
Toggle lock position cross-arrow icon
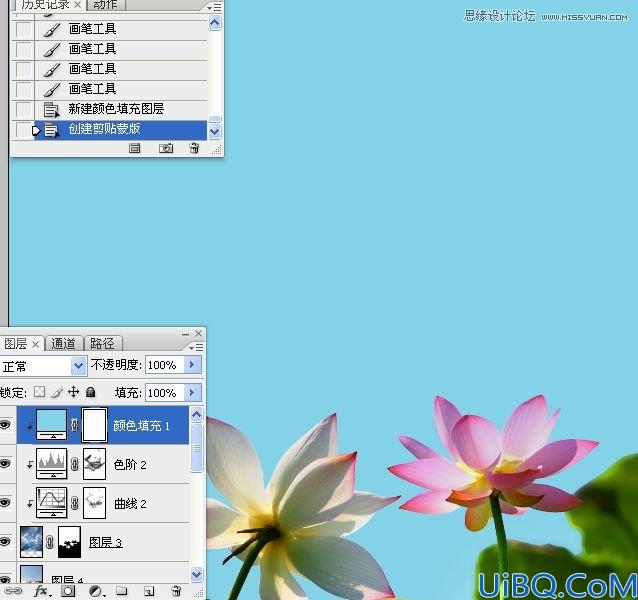click(x=74, y=392)
